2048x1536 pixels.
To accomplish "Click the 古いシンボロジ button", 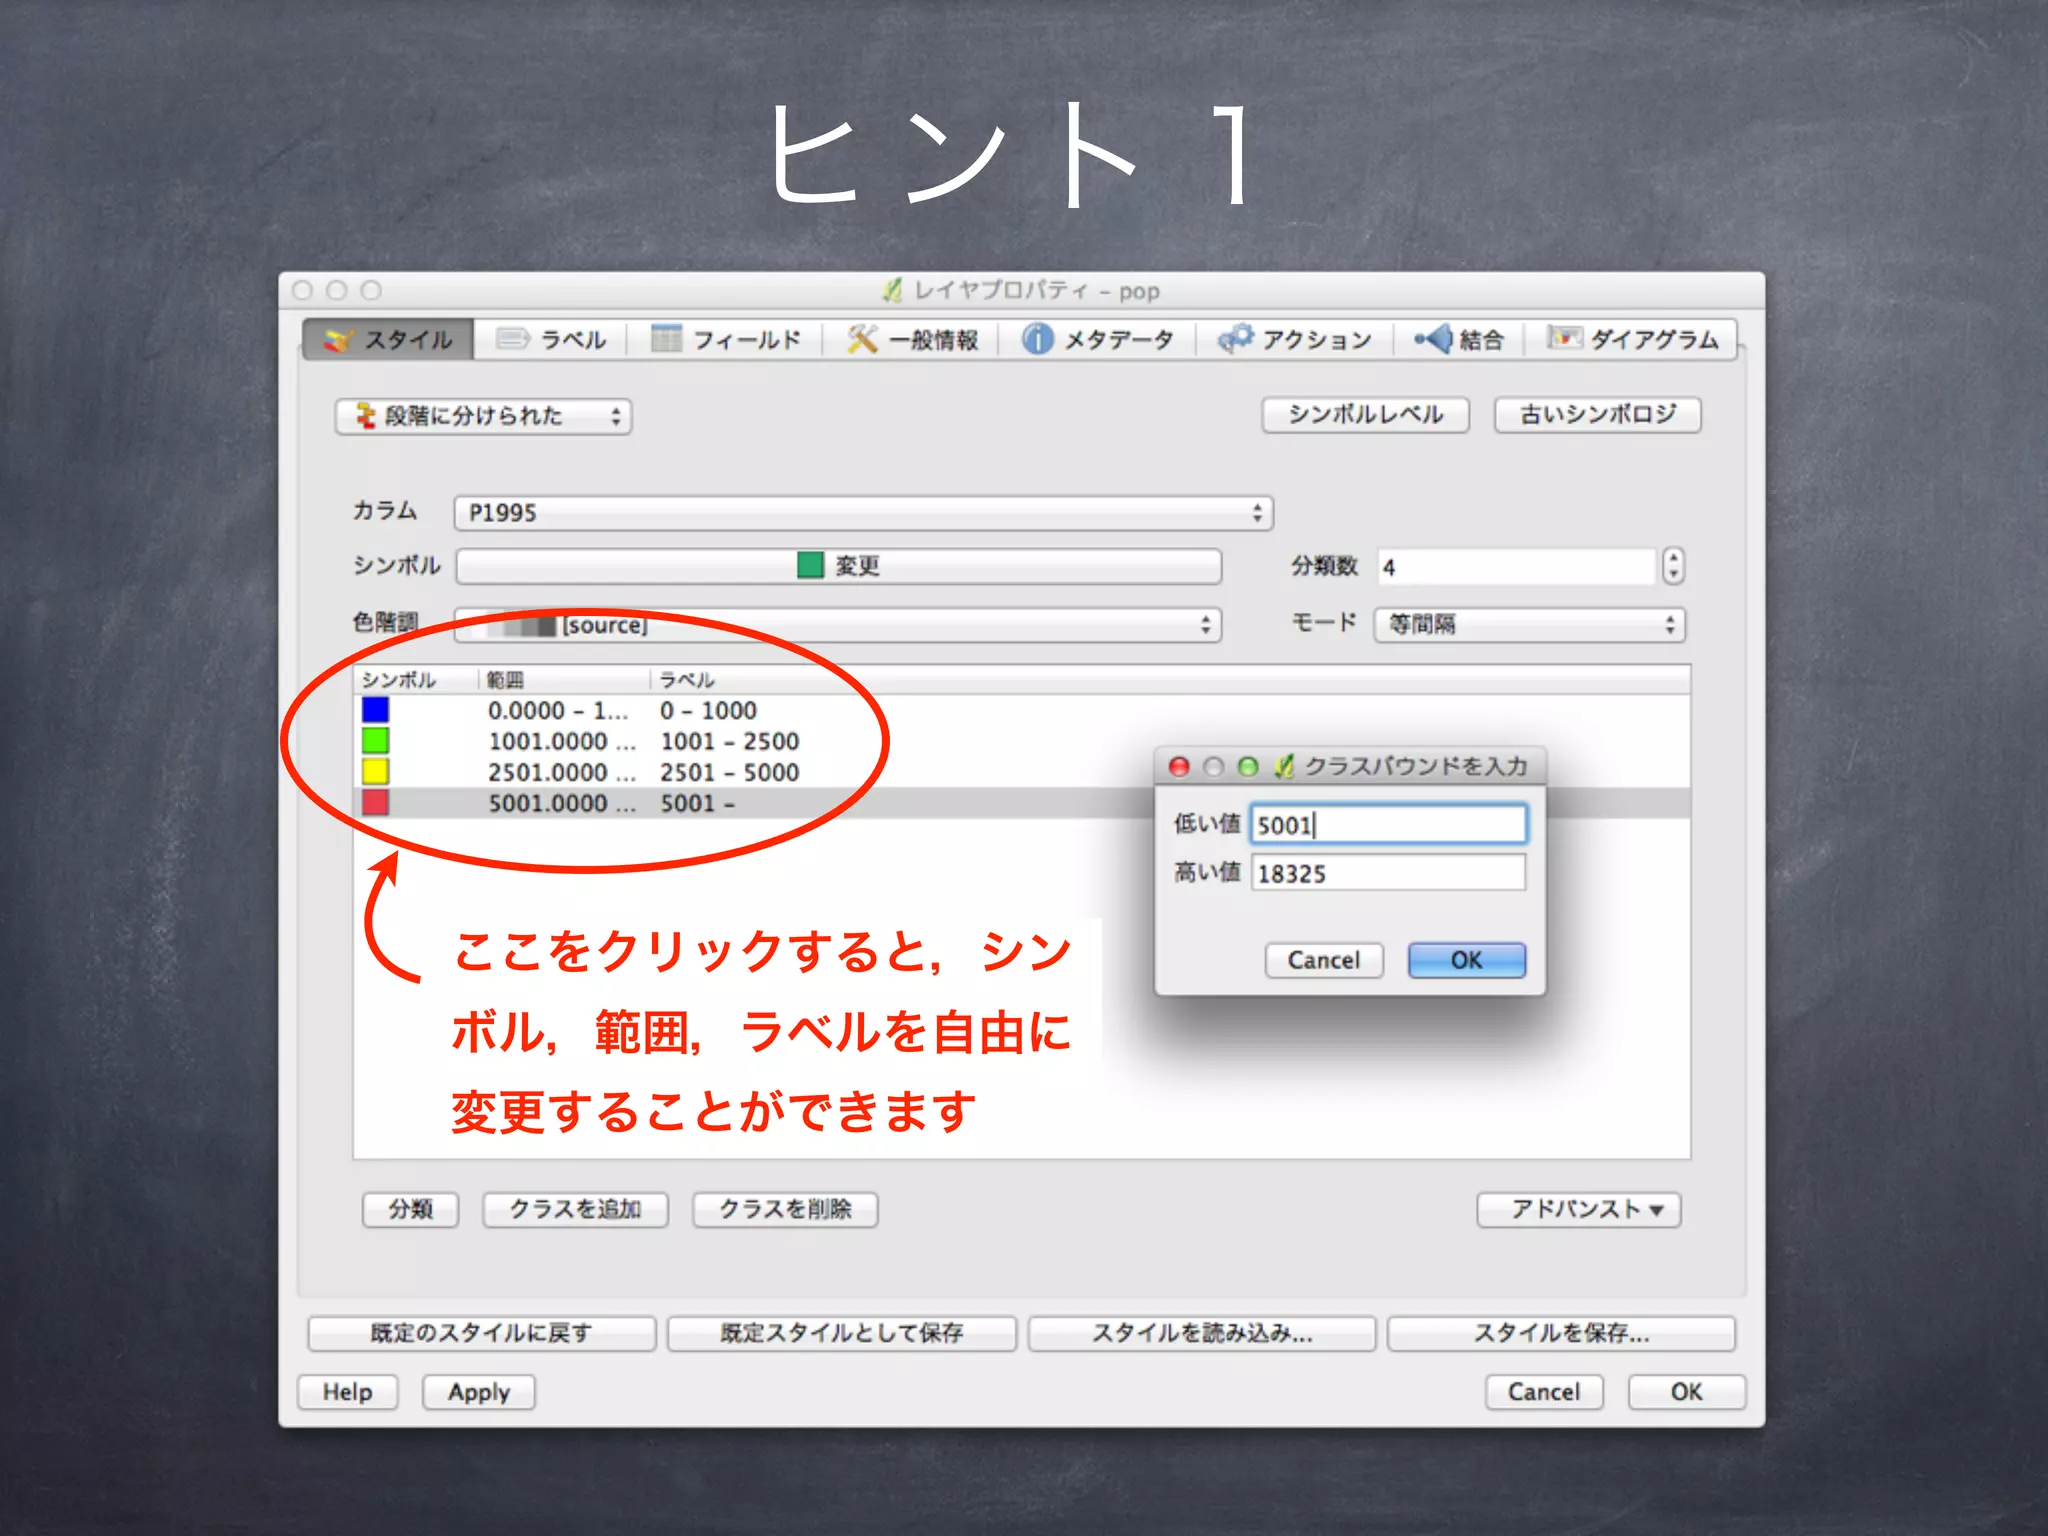I will 1598,415.
